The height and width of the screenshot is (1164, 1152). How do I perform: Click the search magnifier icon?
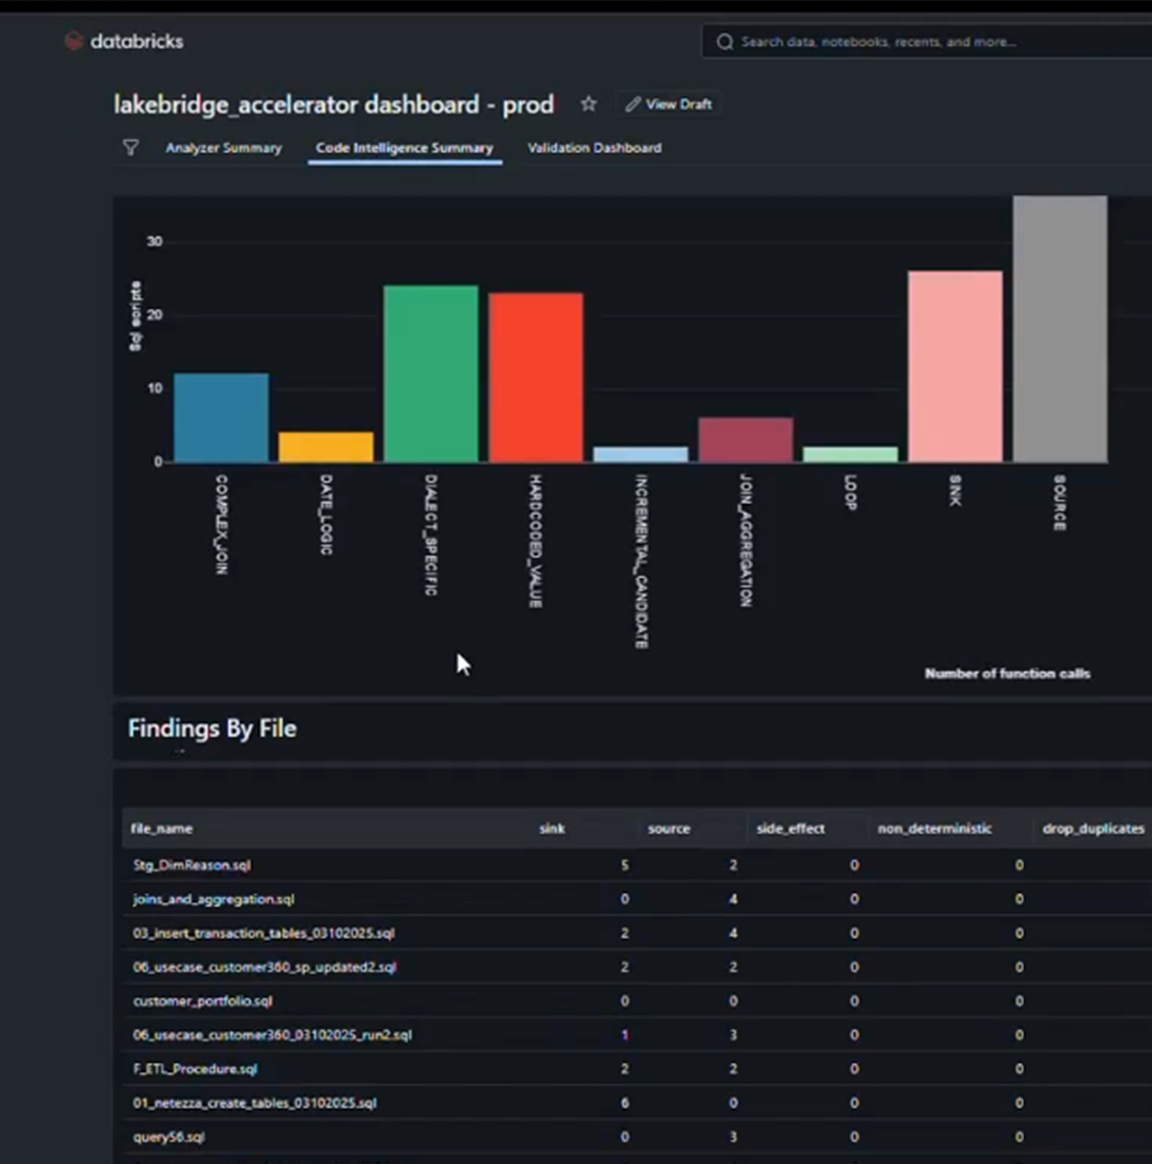[725, 42]
